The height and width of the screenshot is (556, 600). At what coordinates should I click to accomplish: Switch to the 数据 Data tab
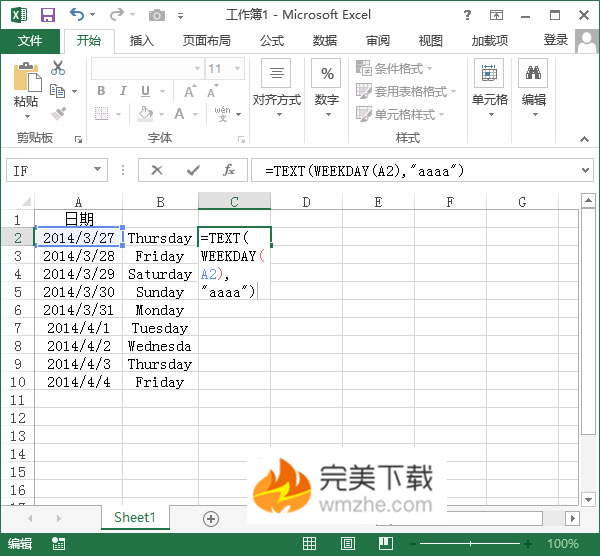click(x=324, y=41)
